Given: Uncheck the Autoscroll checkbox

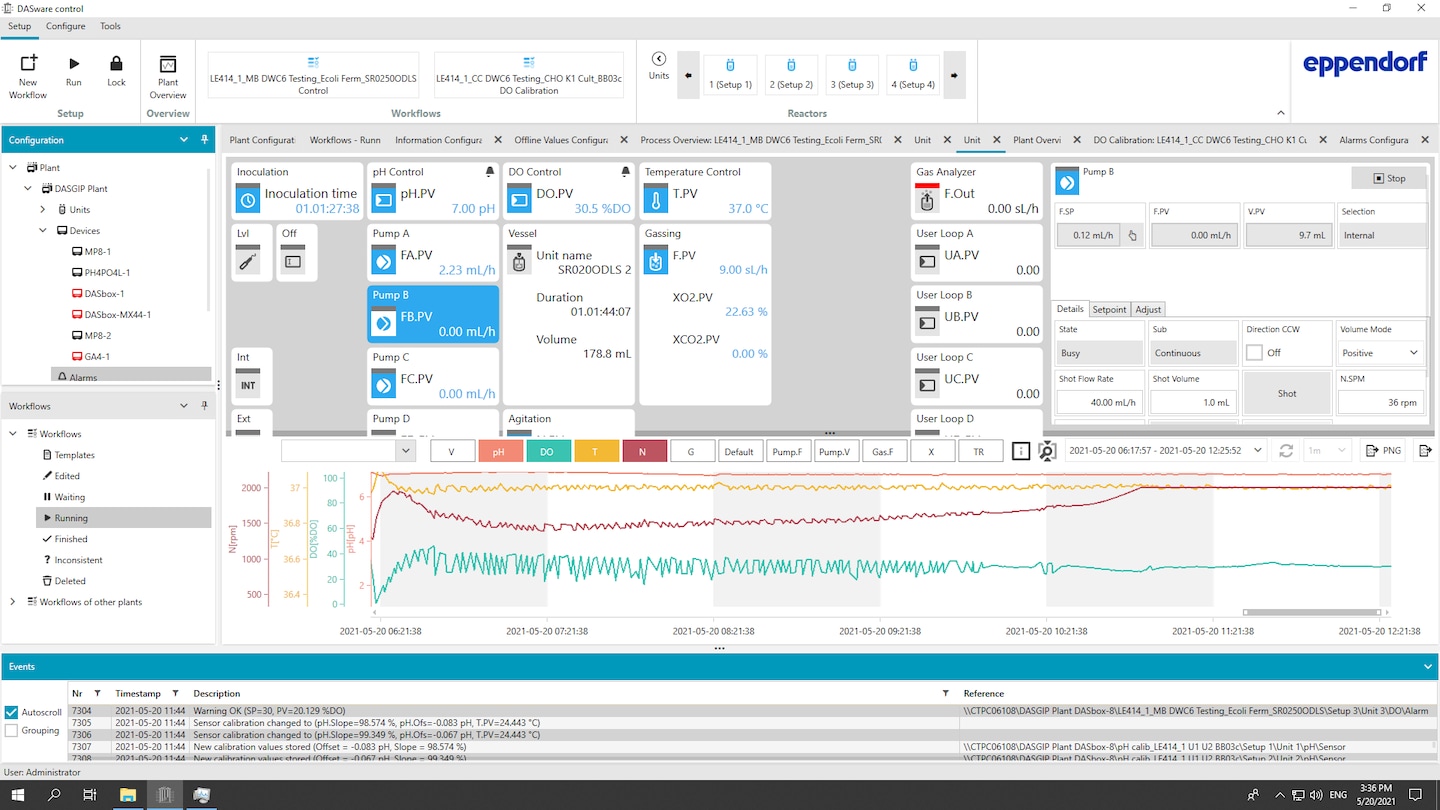Looking at the screenshot, I should [x=12, y=712].
